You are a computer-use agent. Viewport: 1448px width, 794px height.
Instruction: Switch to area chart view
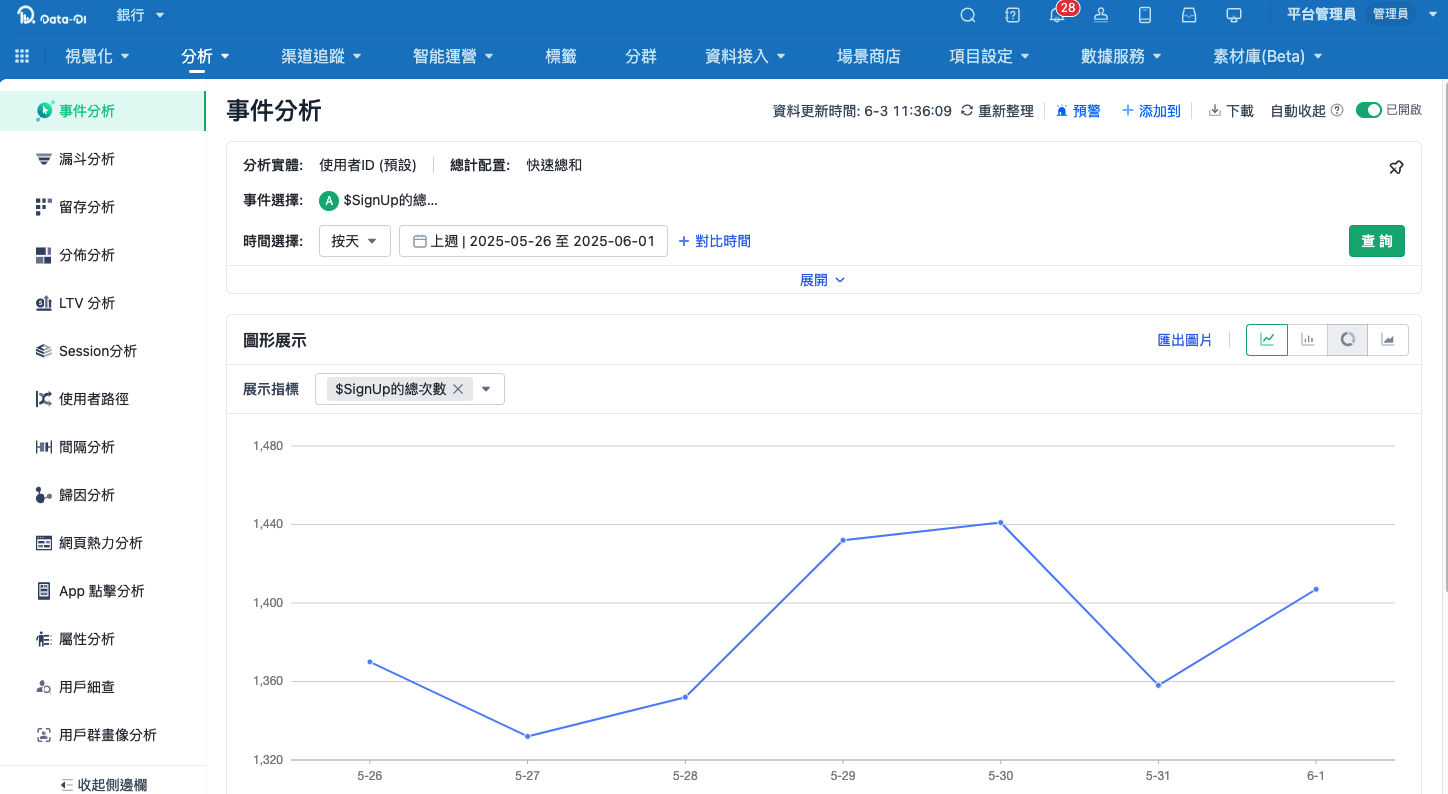coord(1388,340)
